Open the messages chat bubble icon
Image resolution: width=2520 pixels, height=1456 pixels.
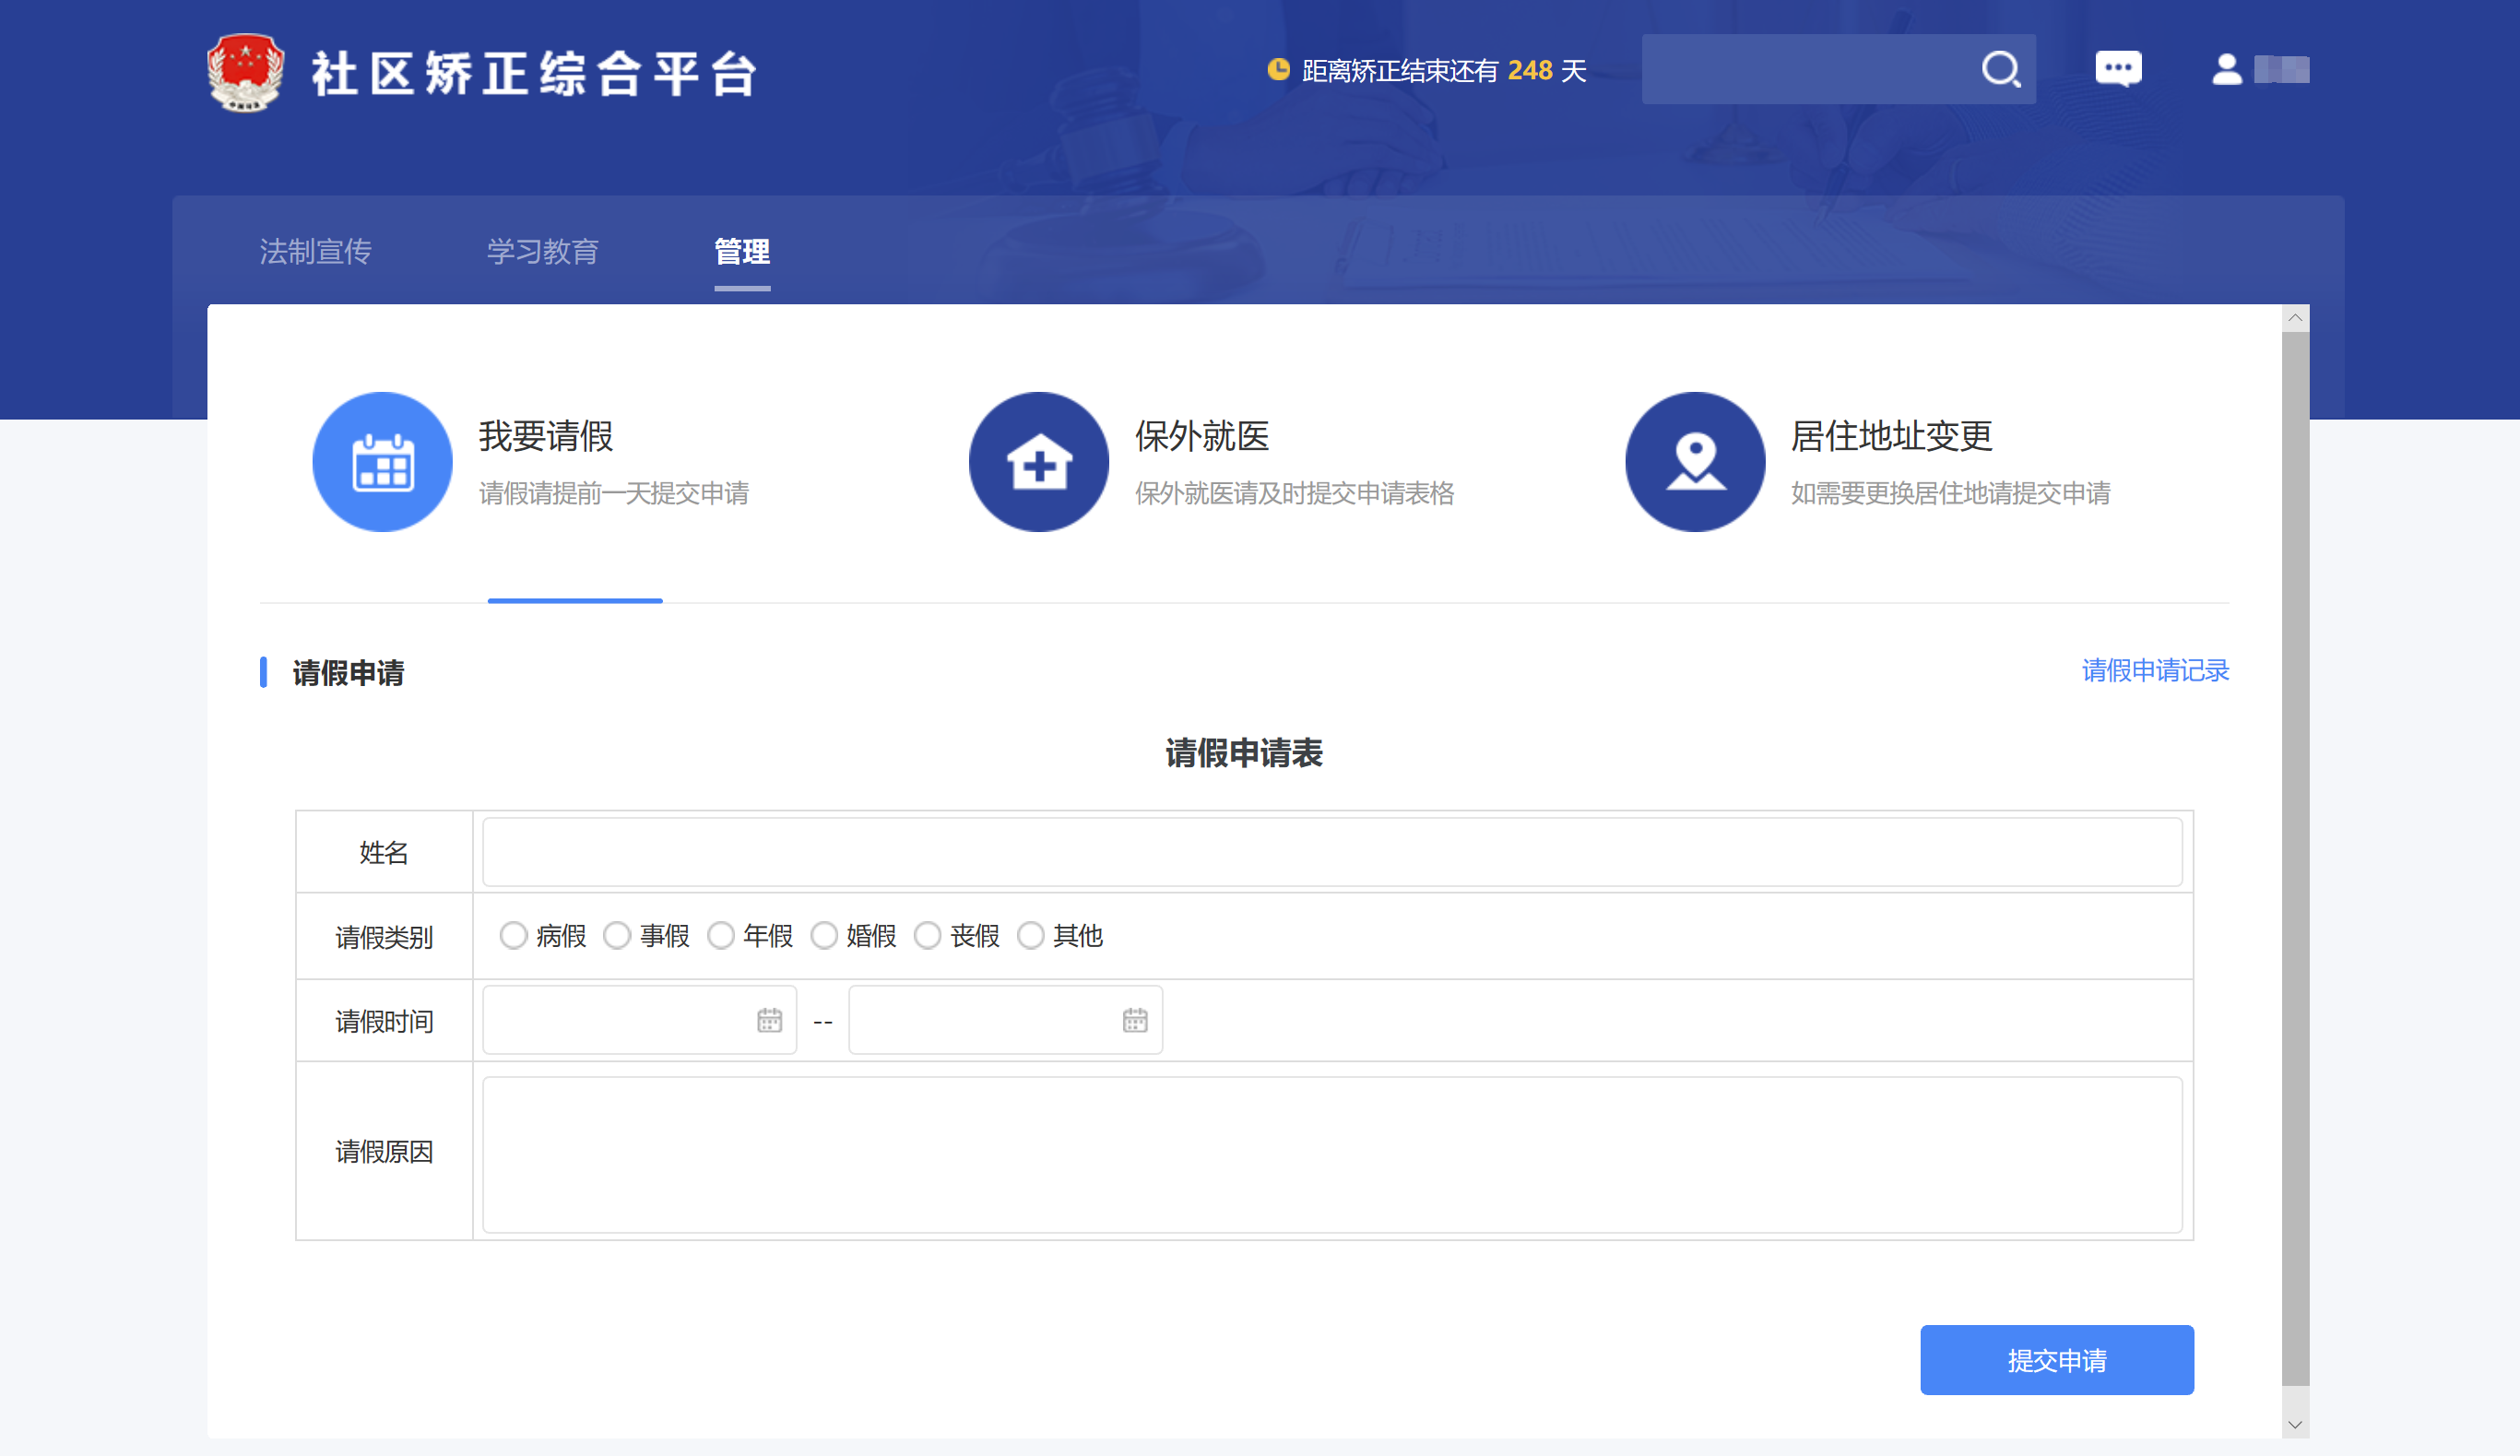point(2118,69)
